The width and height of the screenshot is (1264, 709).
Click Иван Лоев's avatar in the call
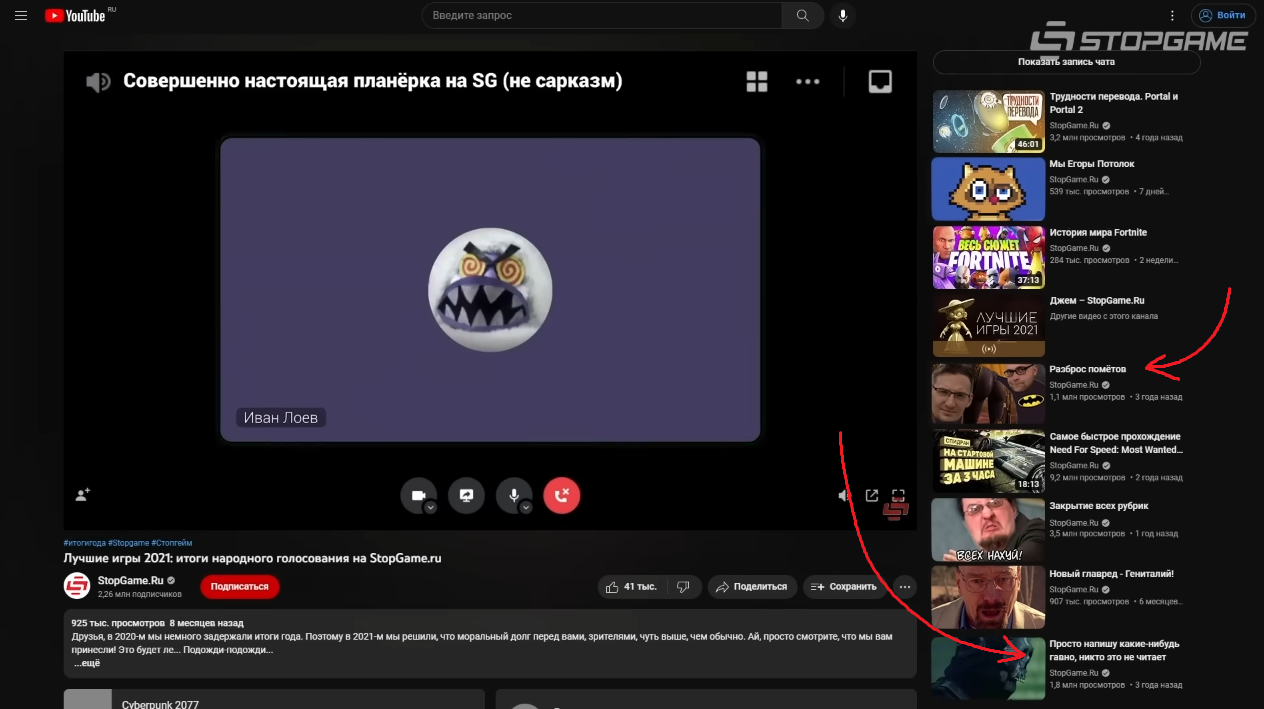coord(490,290)
